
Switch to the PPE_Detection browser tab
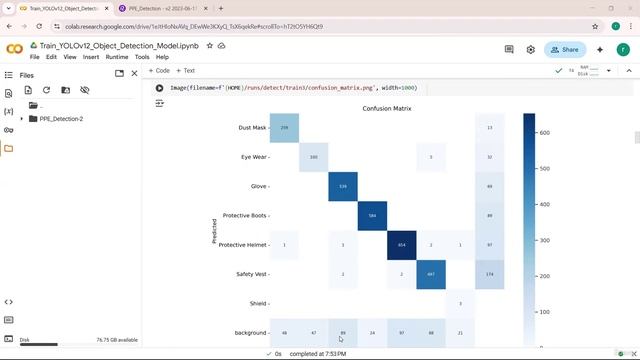click(162, 8)
